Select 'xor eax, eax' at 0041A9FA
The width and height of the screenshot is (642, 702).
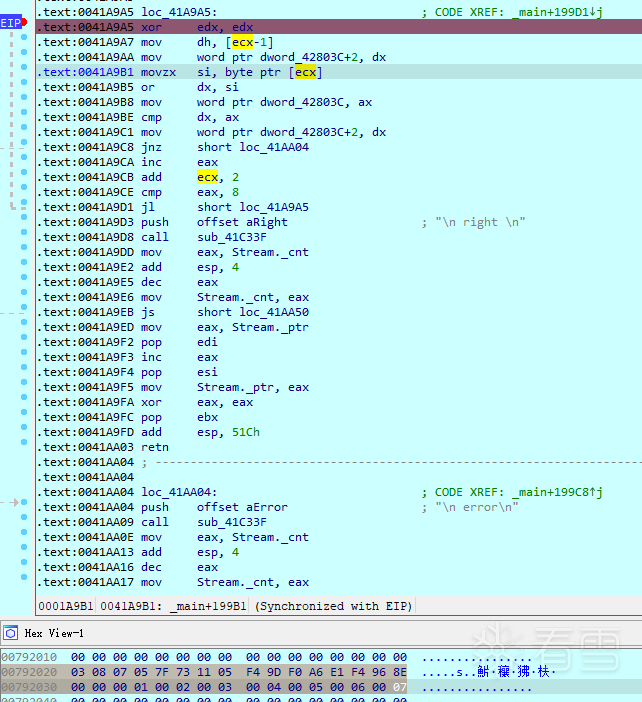pos(197,402)
